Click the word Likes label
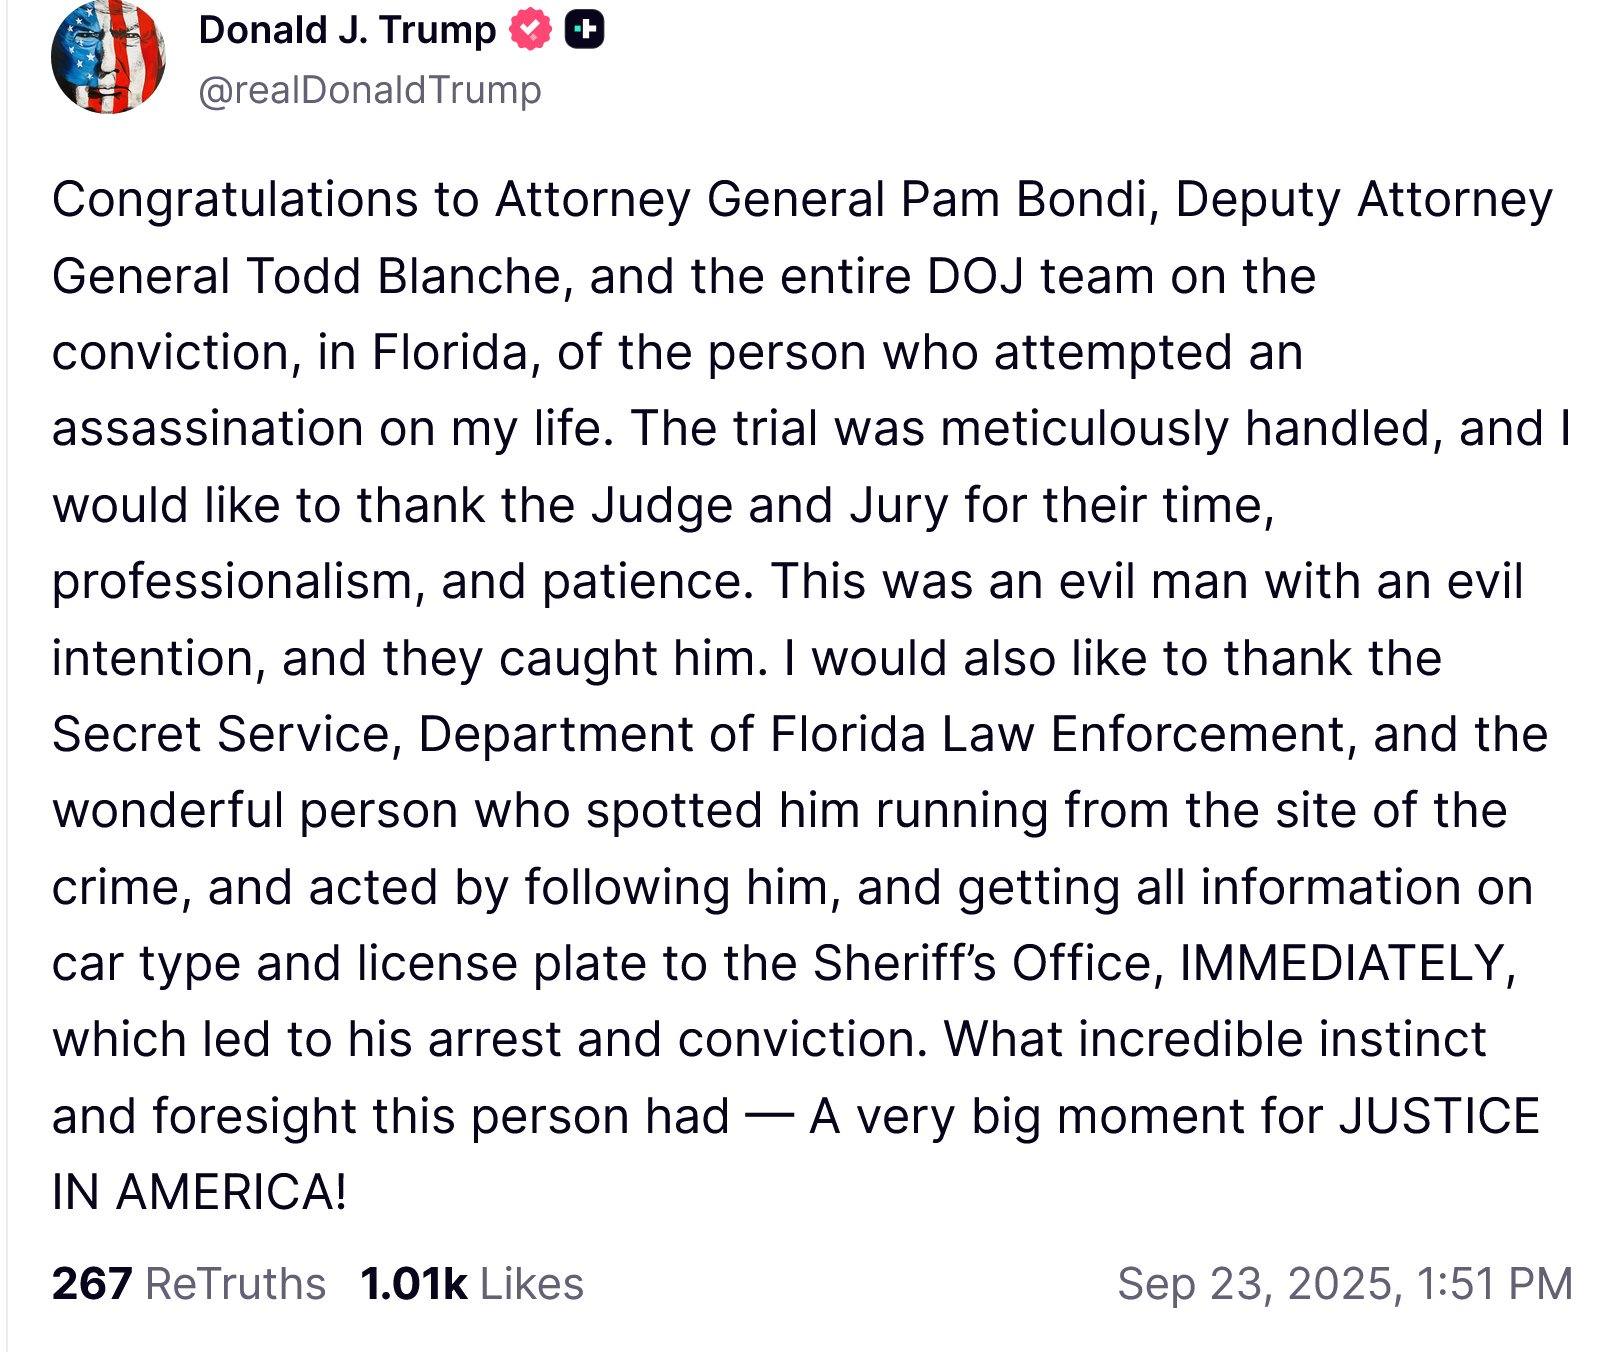This screenshot has height=1352, width=1611. pyautogui.click(x=532, y=1283)
